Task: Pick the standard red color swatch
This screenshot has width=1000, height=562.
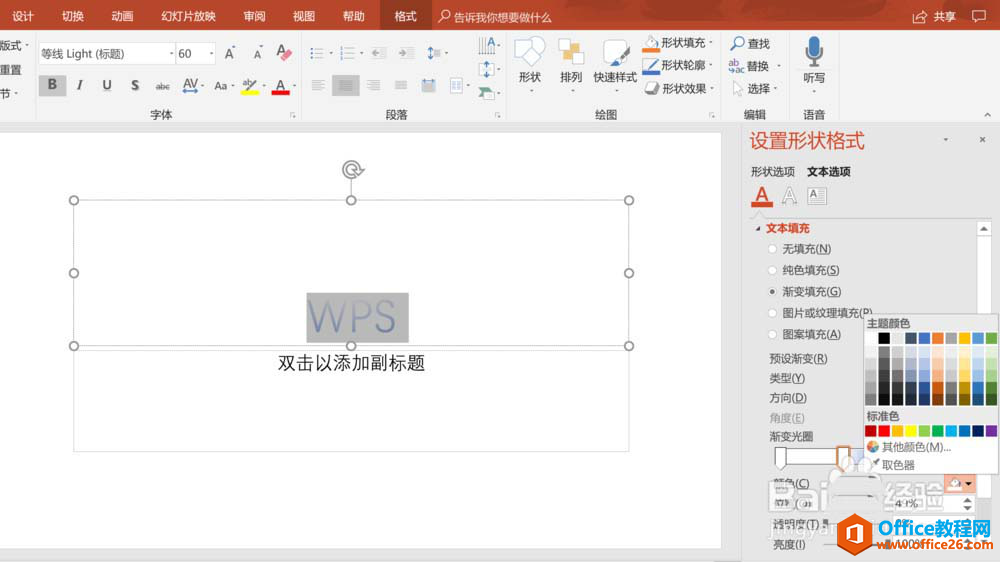Action: tap(884, 431)
